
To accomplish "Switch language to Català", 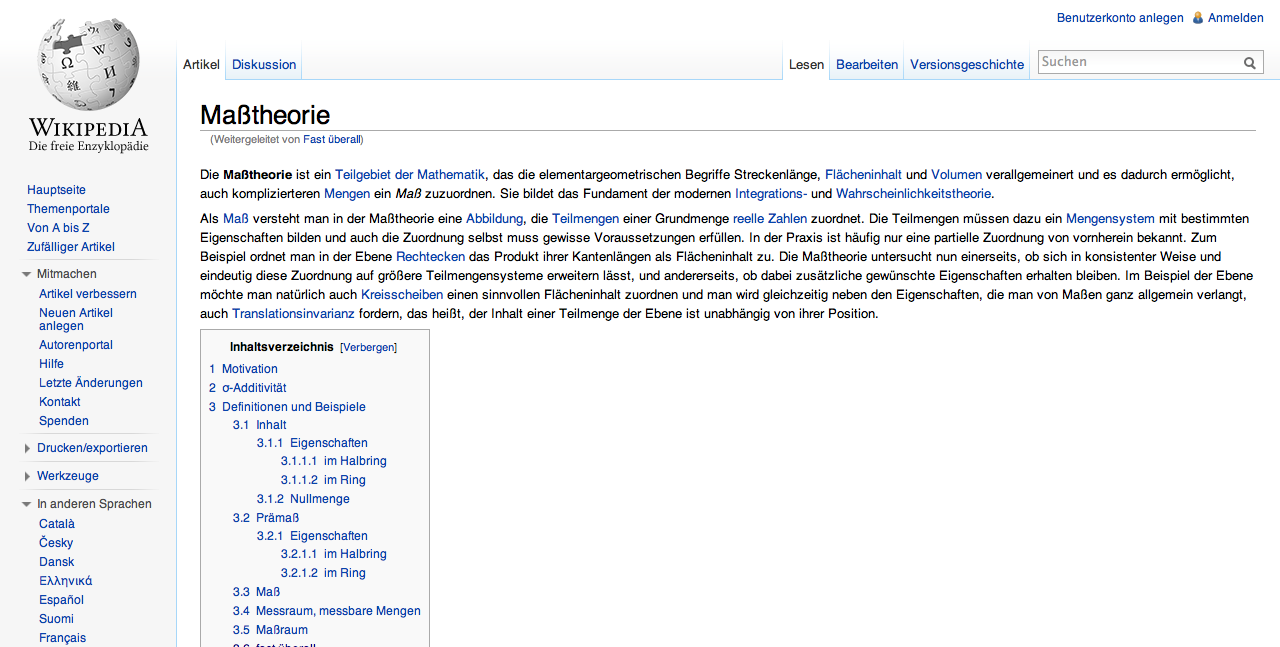I will [57, 524].
